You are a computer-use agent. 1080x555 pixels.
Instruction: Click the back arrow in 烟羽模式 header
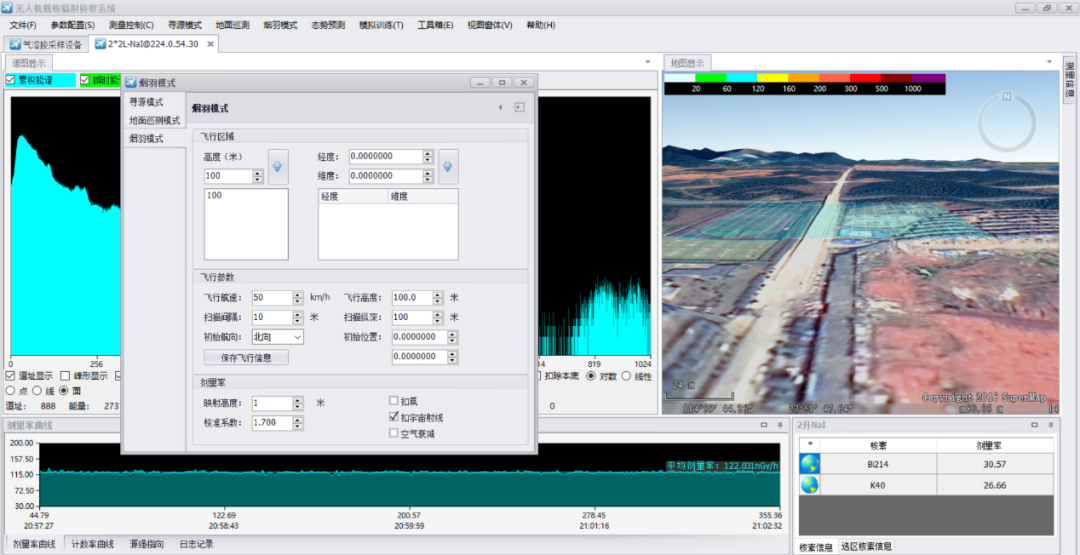pyautogui.click(x=500, y=108)
